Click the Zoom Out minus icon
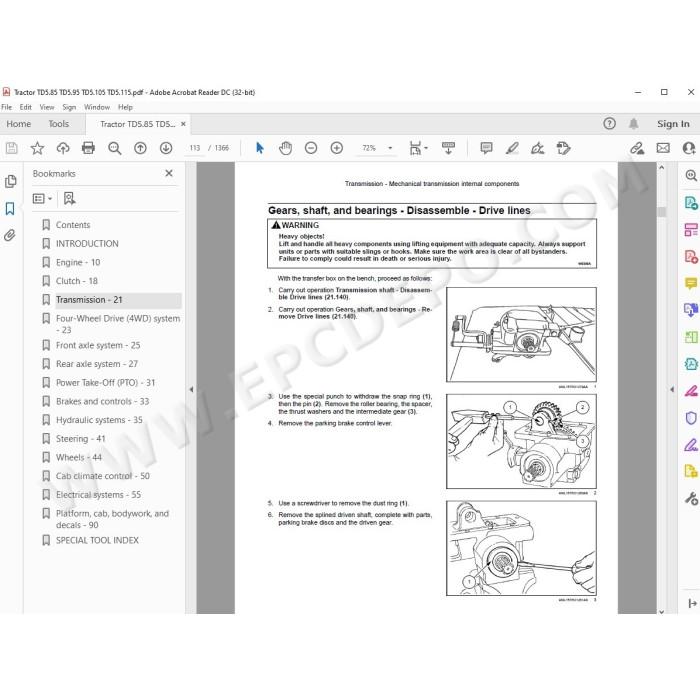Viewport: 700px width, 700px height. click(x=311, y=148)
